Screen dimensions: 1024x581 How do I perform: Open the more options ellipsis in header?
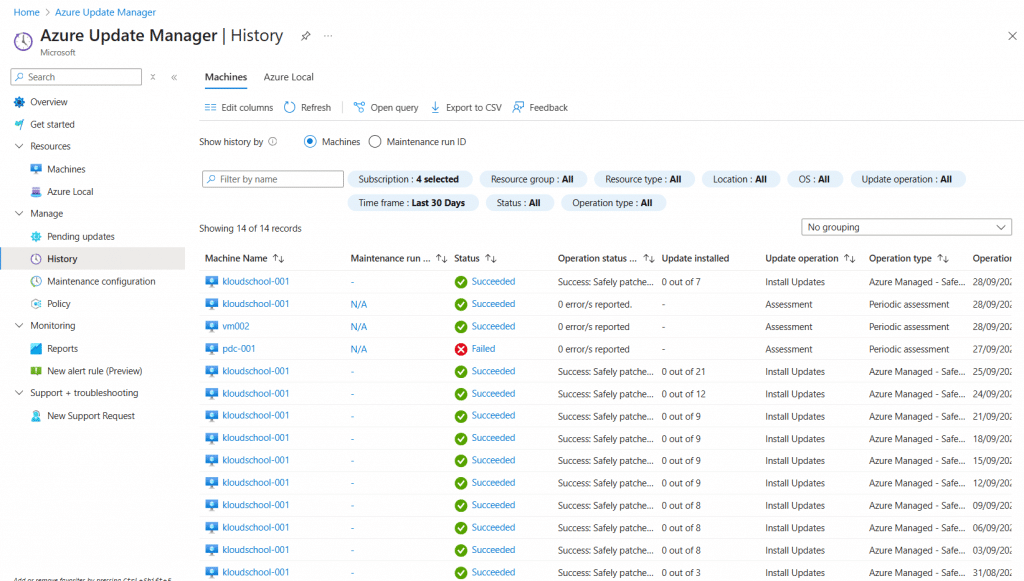pos(328,36)
